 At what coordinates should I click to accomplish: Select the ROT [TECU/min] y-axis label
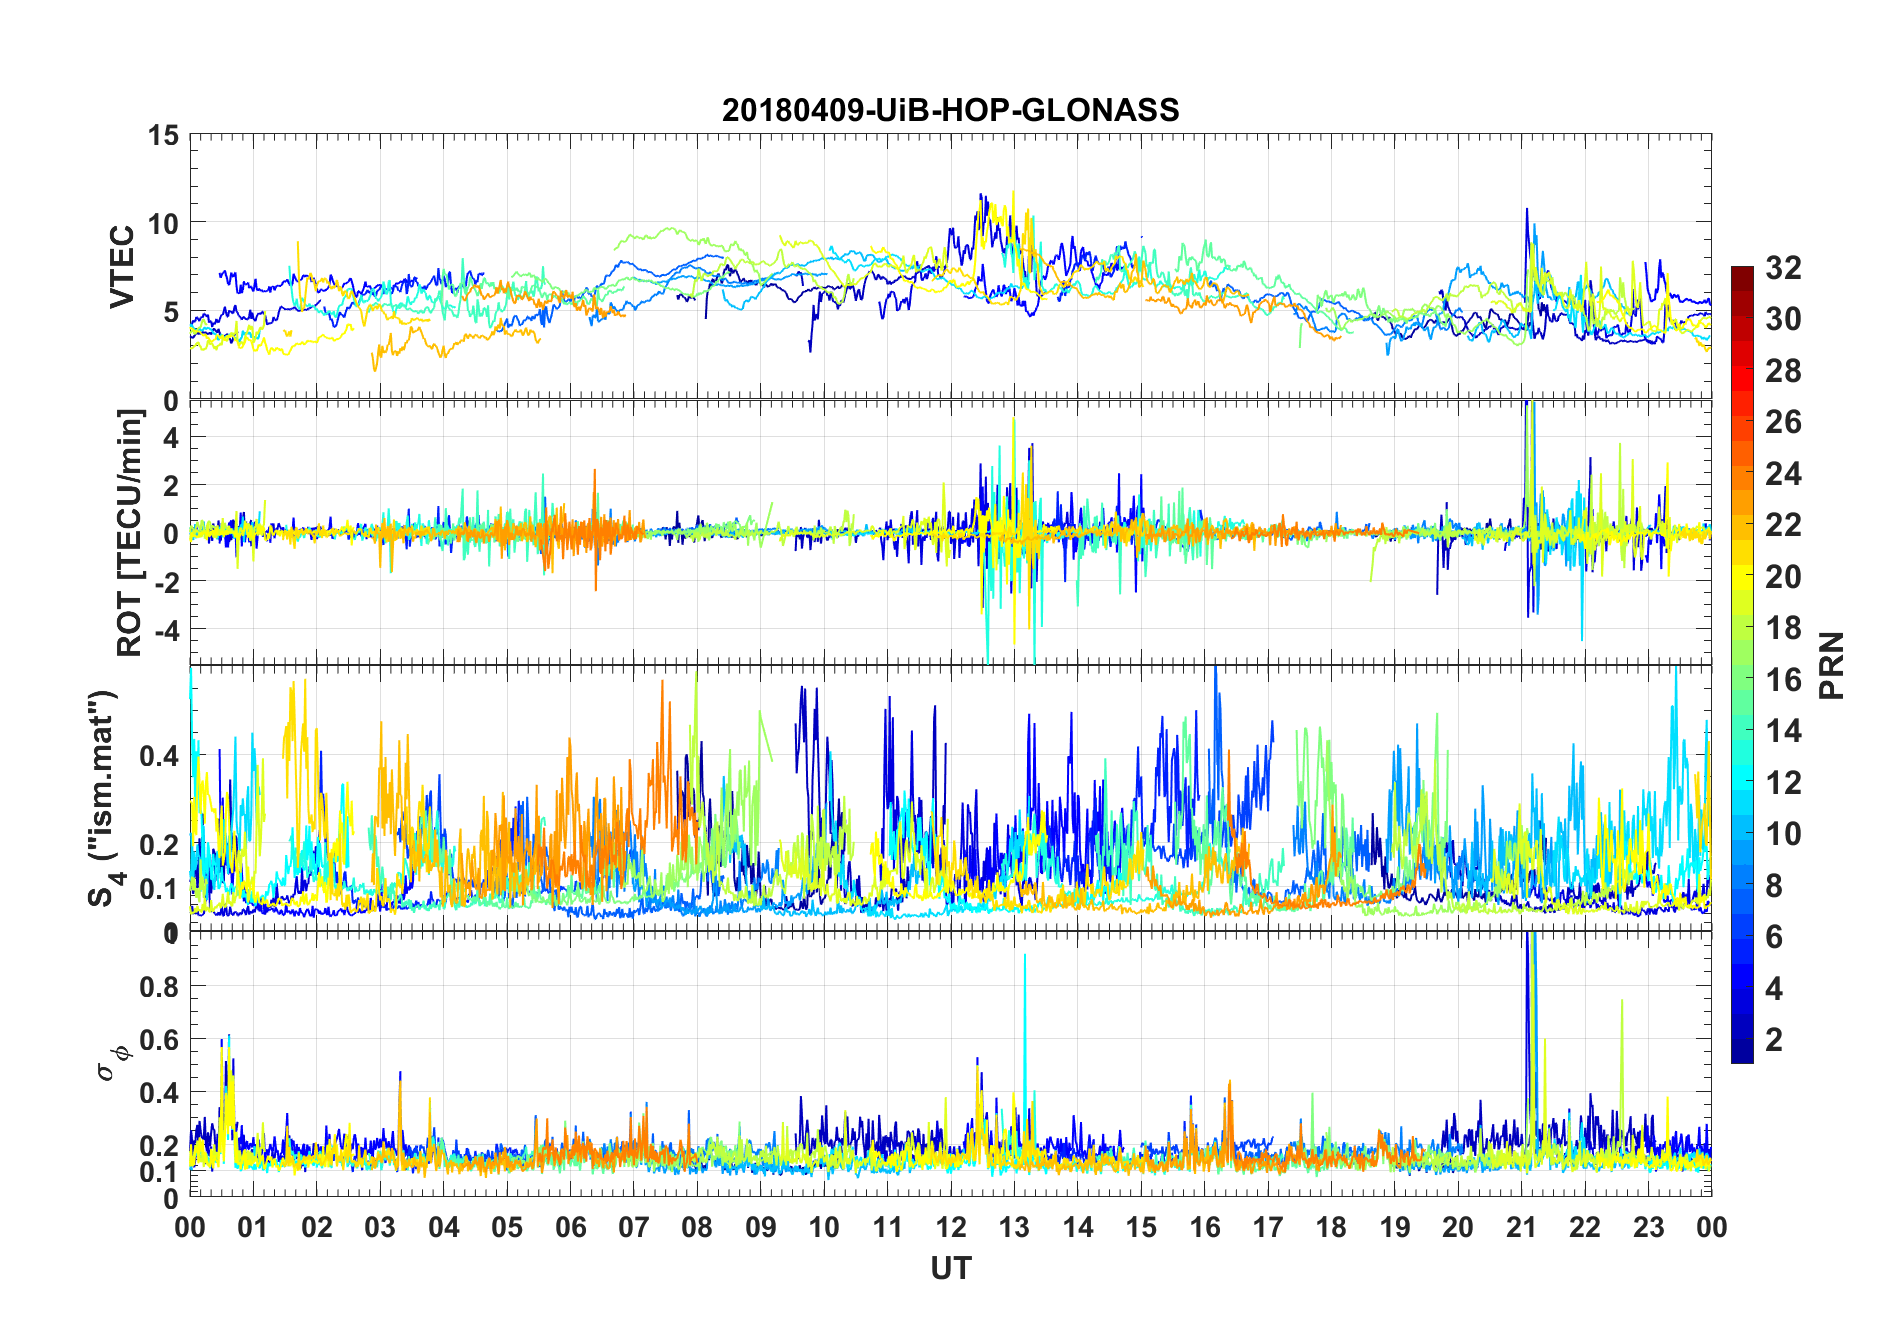pyautogui.click(x=130, y=533)
